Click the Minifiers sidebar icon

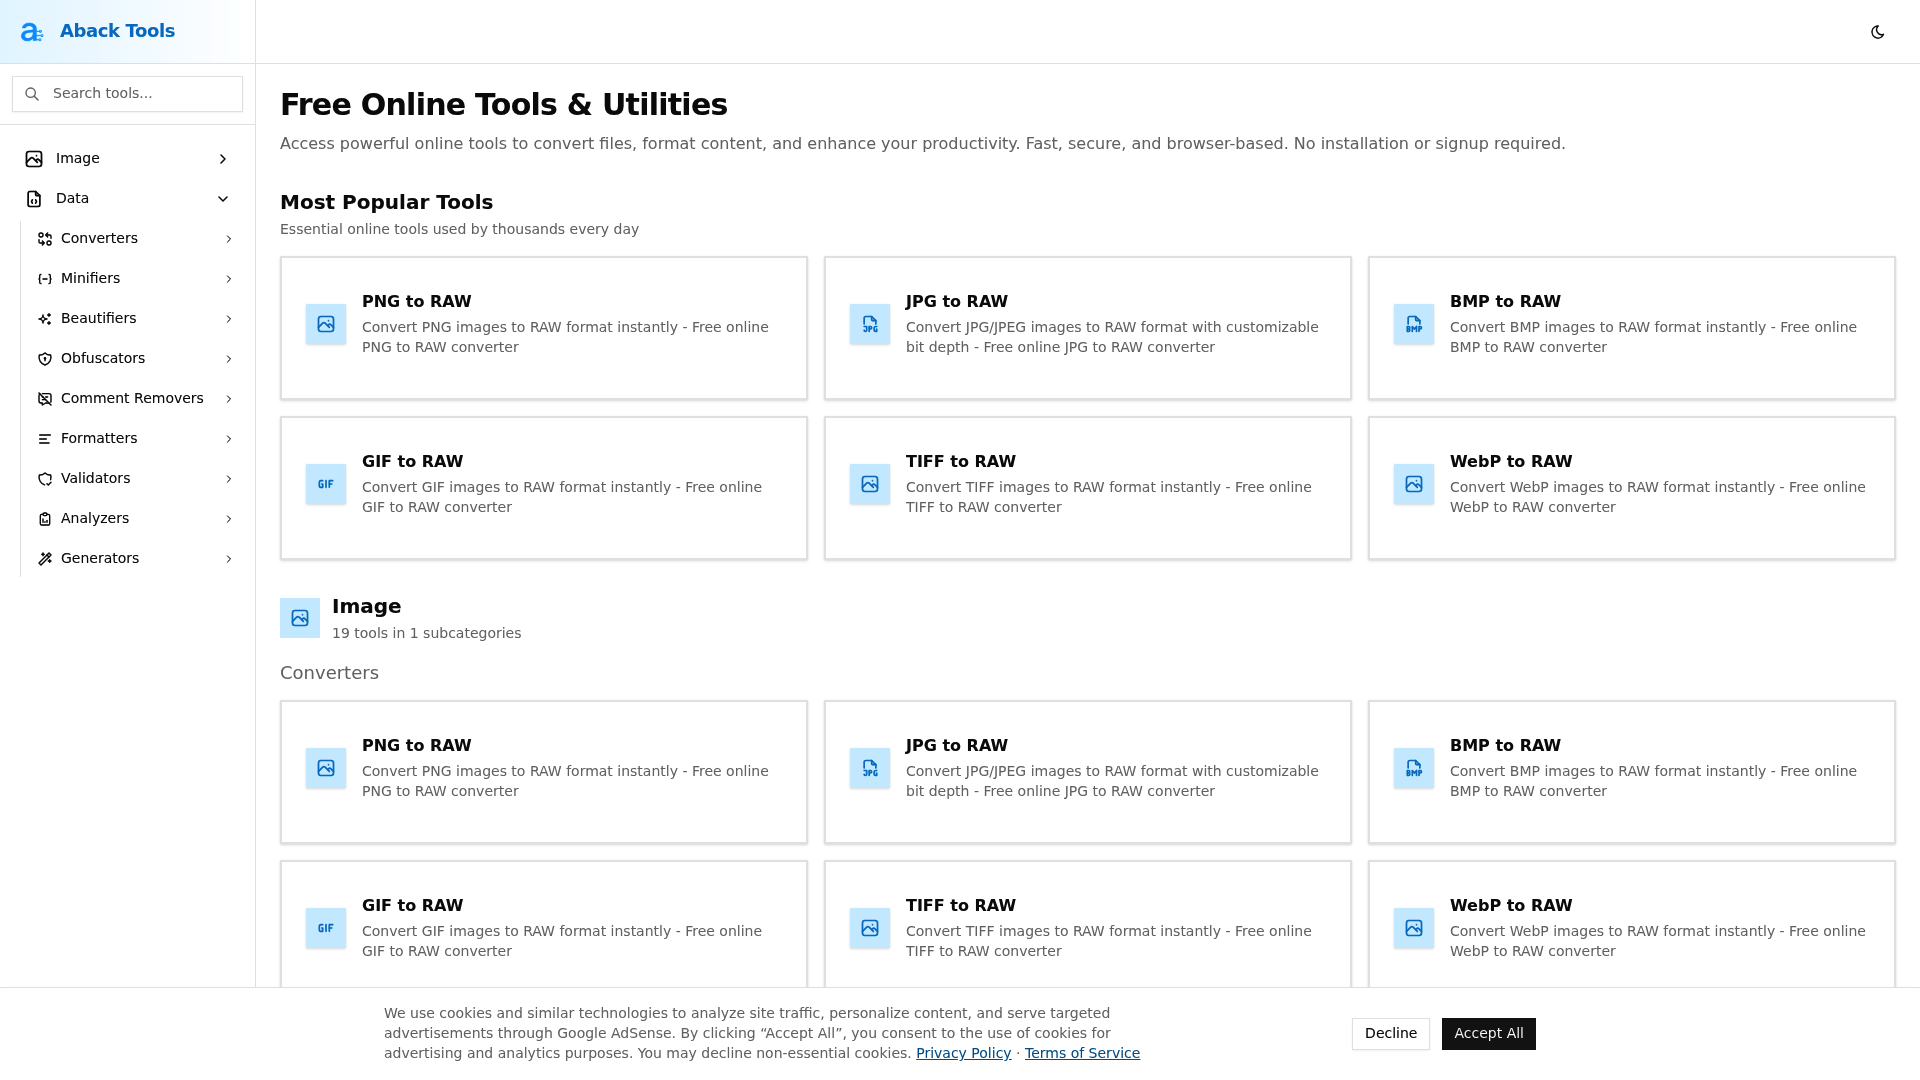pos(45,278)
